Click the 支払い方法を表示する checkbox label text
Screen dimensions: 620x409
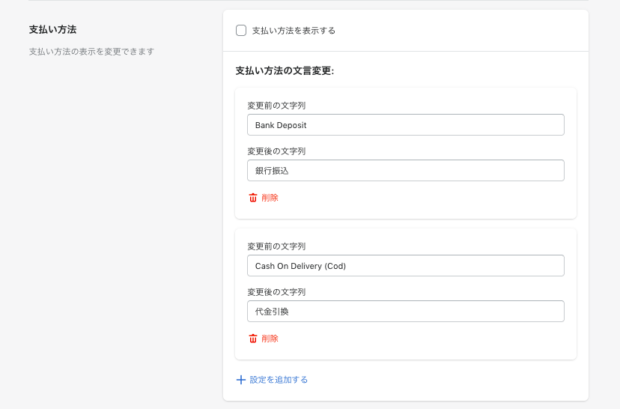pyautogui.click(x=293, y=31)
